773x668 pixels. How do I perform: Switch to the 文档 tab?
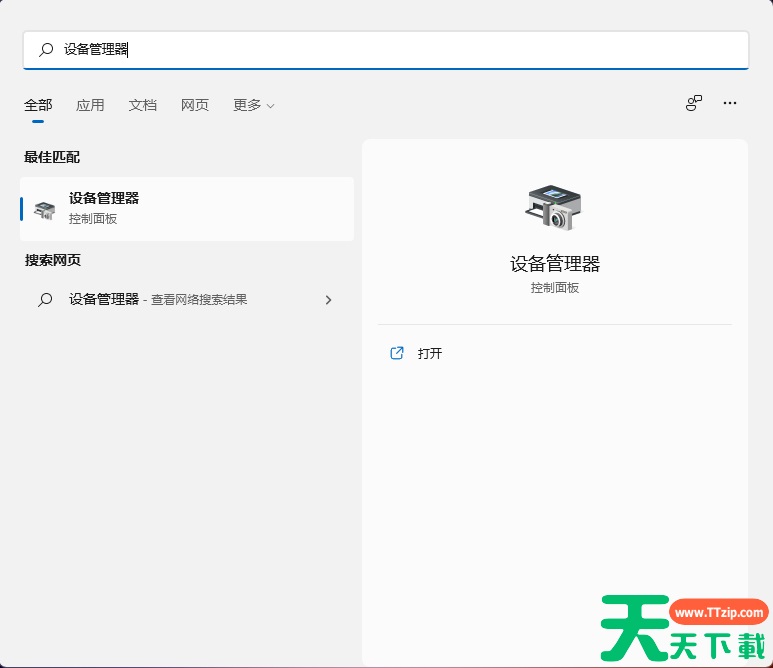pos(142,105)
